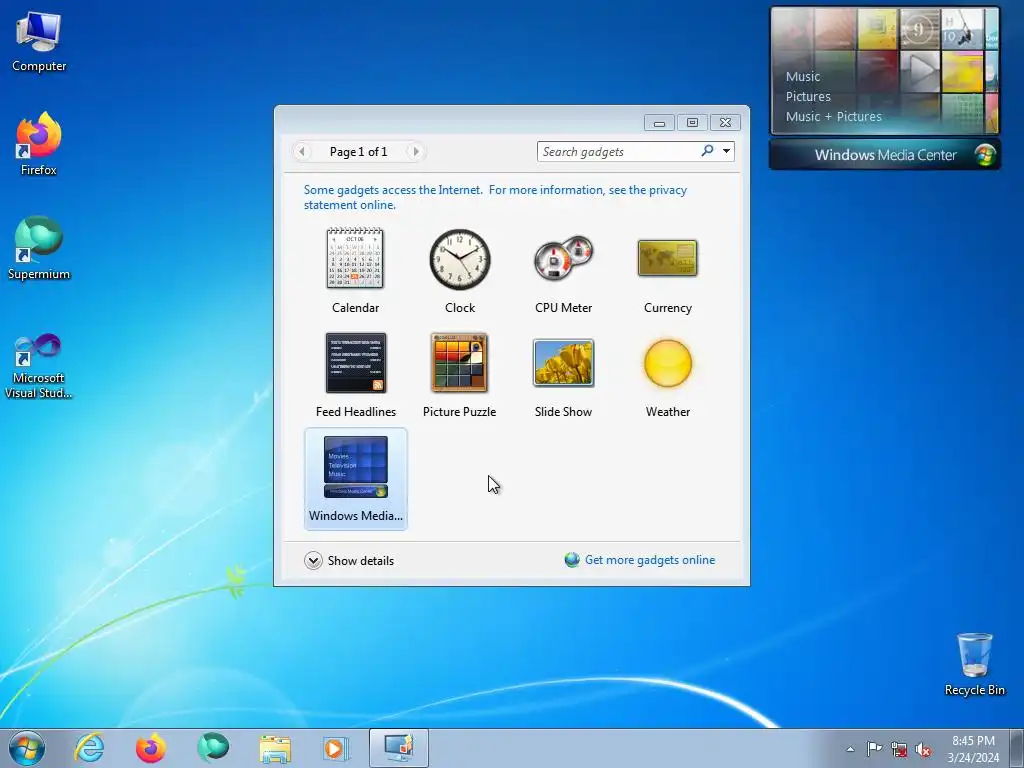This screenshot has height=768, width=1024.
Task: Show hidden tray icons arrow
Action: pyautogui.click(x=850, y=749)
